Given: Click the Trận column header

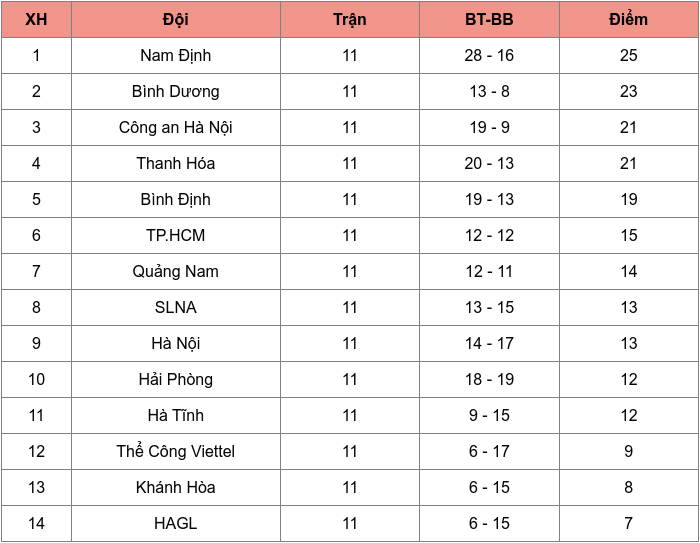Looking at the screenshot, I should pos(350,19).
